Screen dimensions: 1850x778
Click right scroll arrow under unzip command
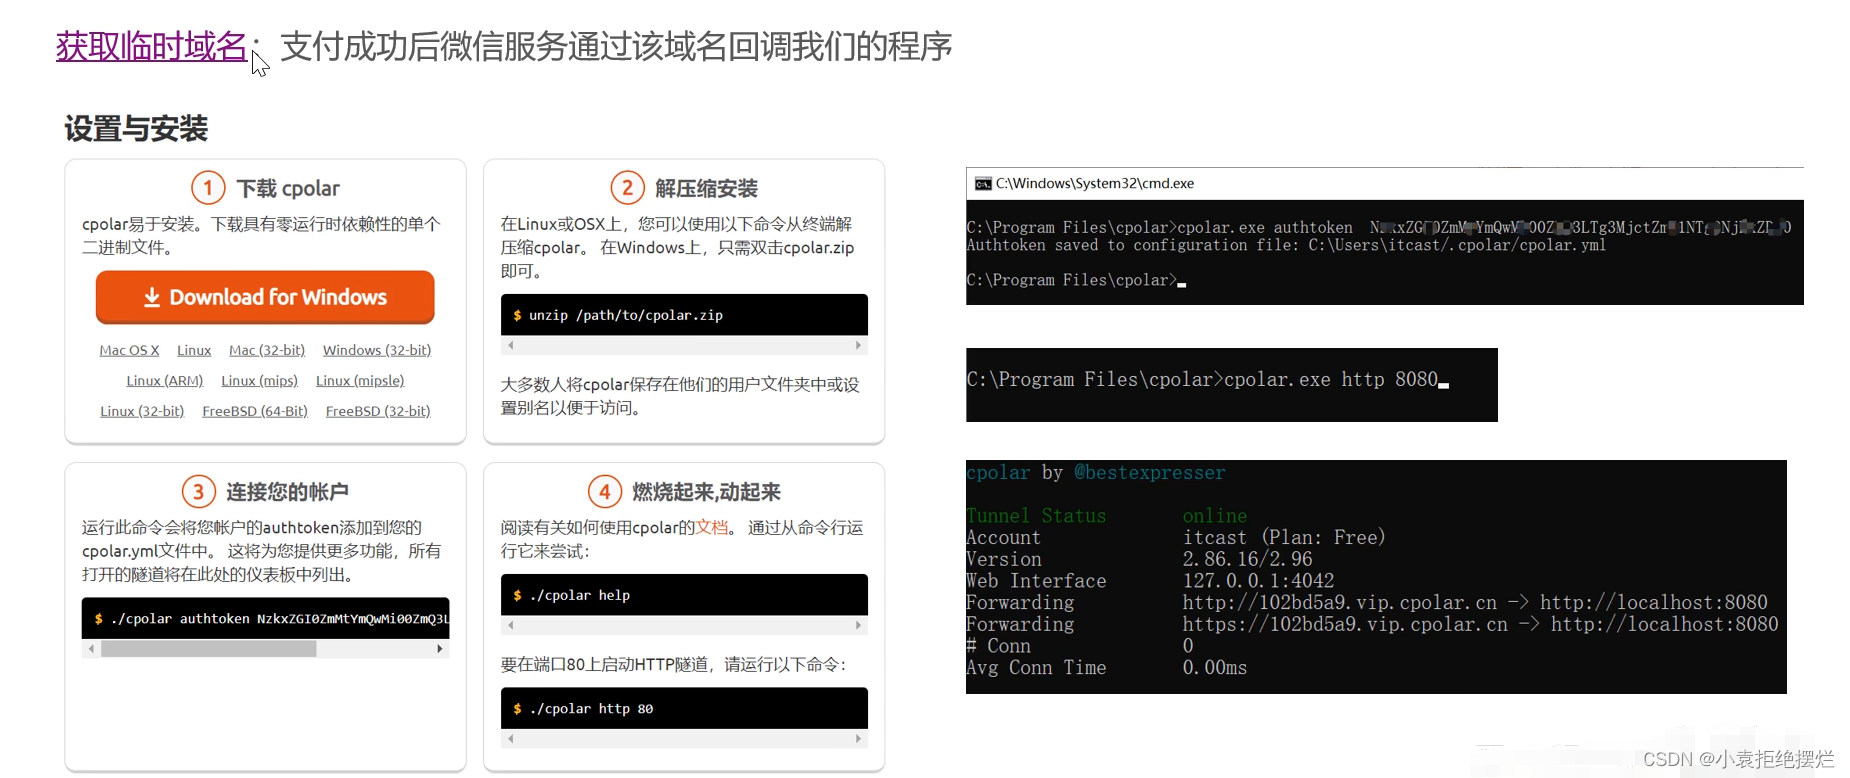click(x=858, y=345)
